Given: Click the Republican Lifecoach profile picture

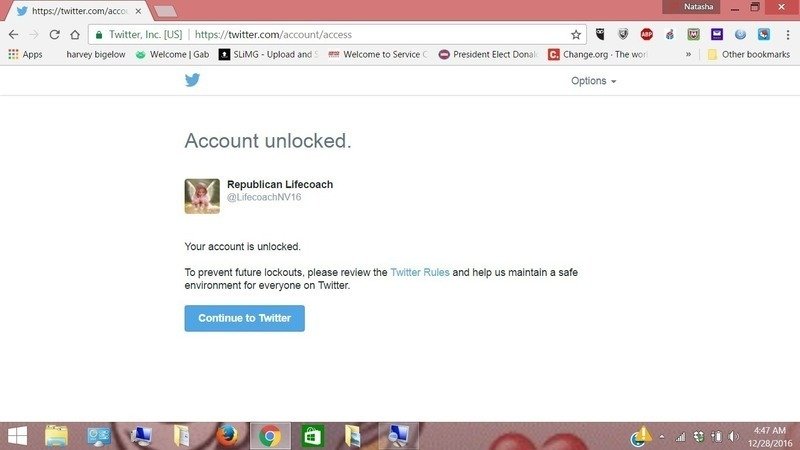Looking at the screenshot, I should click(202, 196).
